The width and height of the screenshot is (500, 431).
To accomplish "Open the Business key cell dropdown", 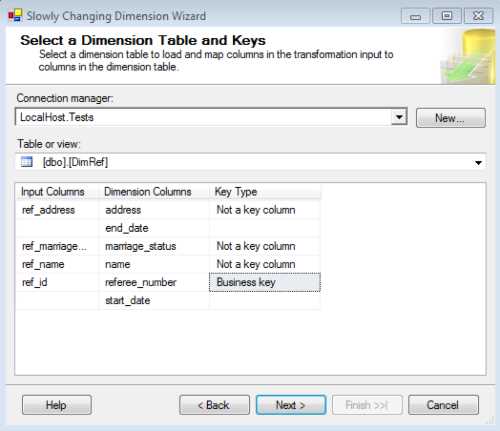I will [x=265, y=282].
